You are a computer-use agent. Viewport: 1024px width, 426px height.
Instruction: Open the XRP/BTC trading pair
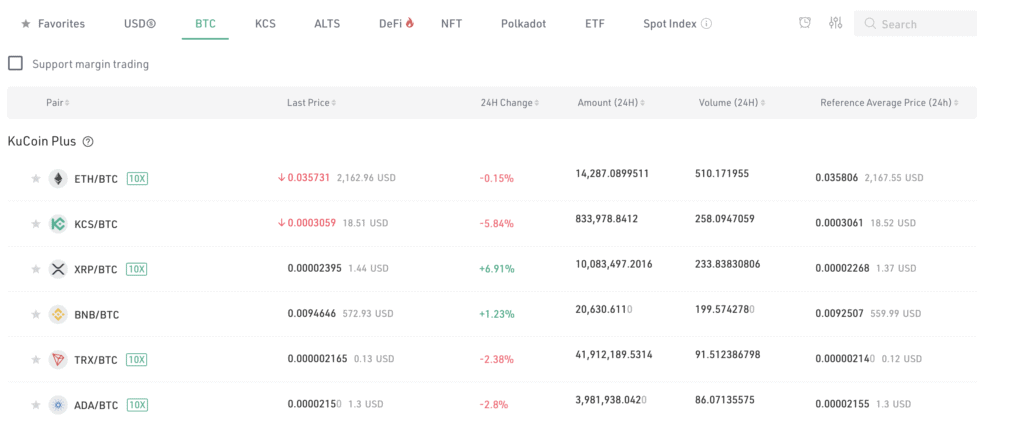click(96, 269)
